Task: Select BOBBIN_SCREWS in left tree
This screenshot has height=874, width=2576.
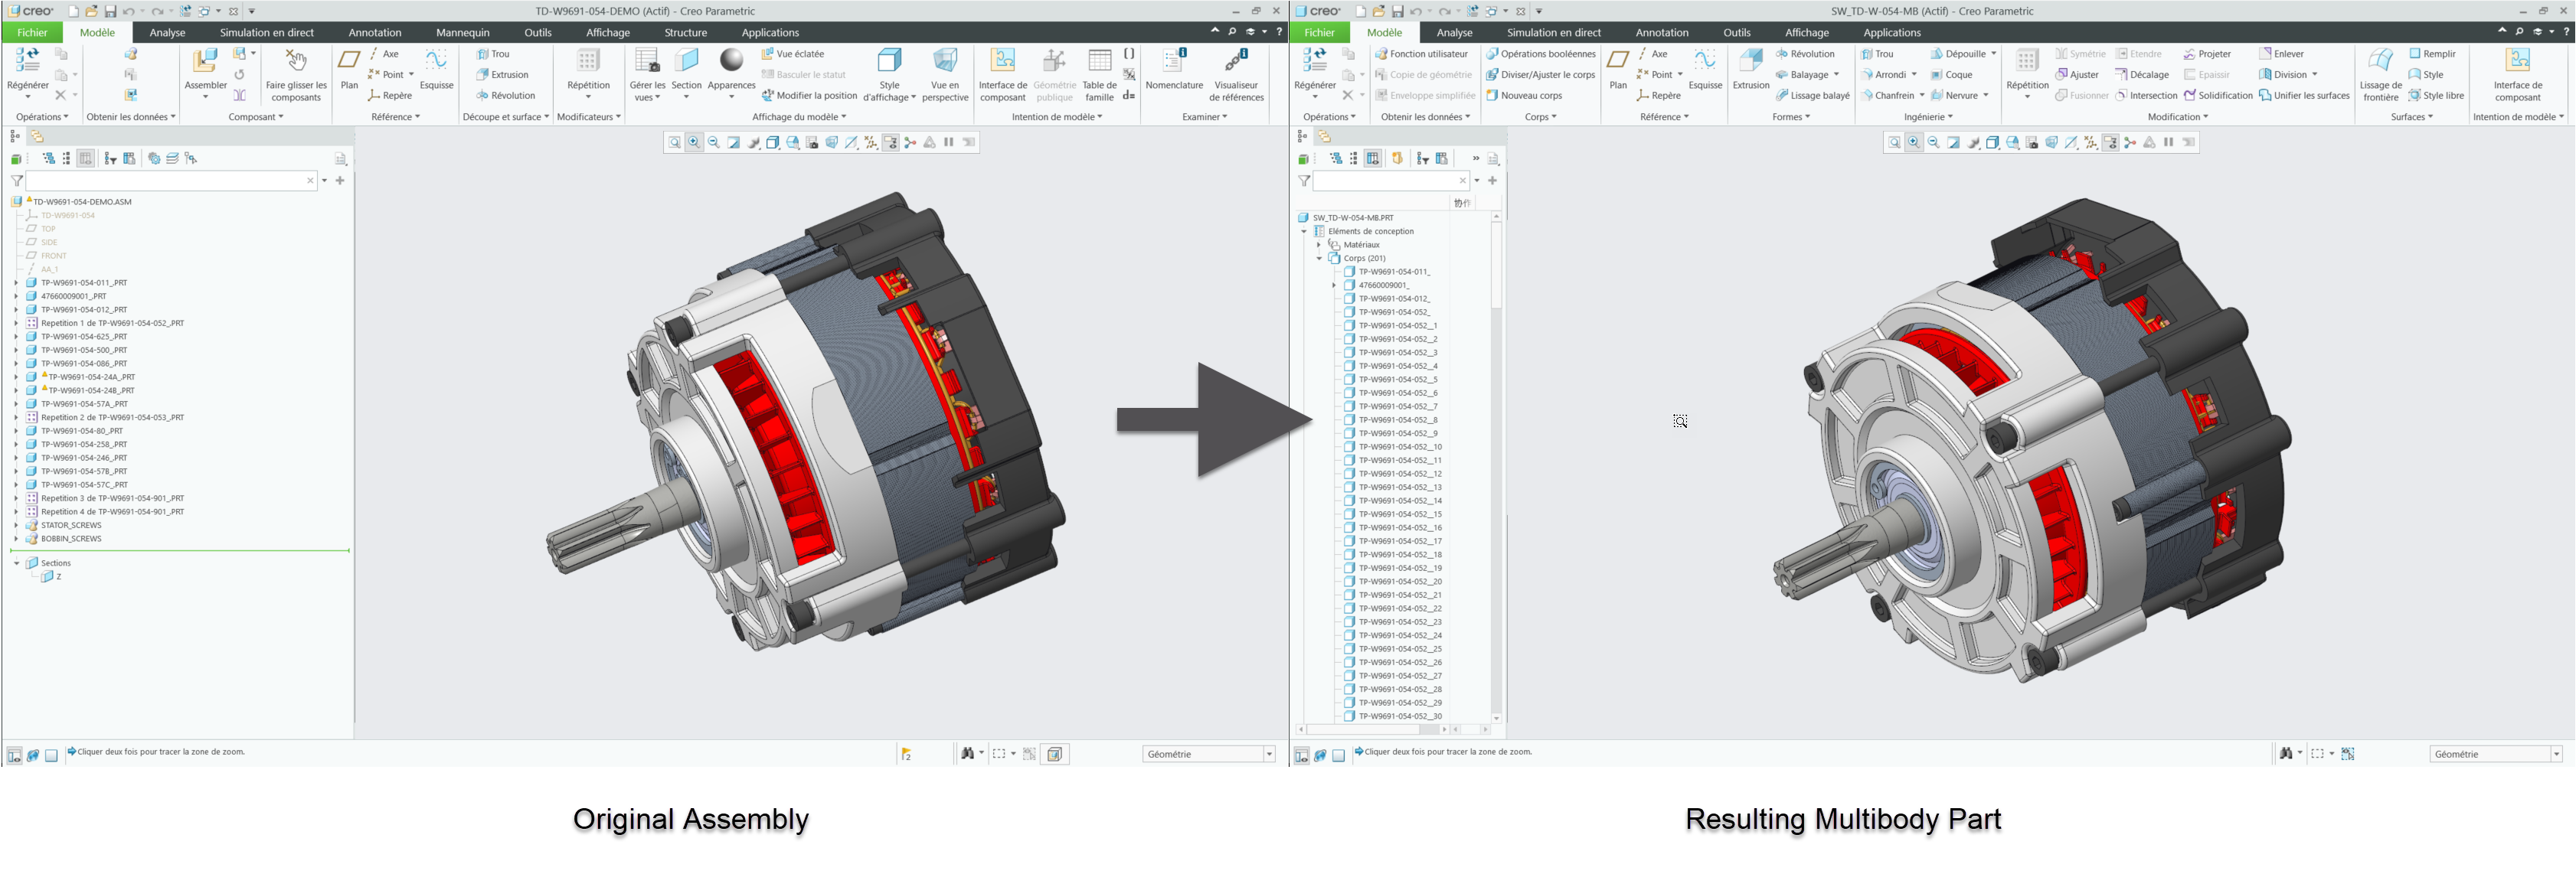Action: pos(71,539)
